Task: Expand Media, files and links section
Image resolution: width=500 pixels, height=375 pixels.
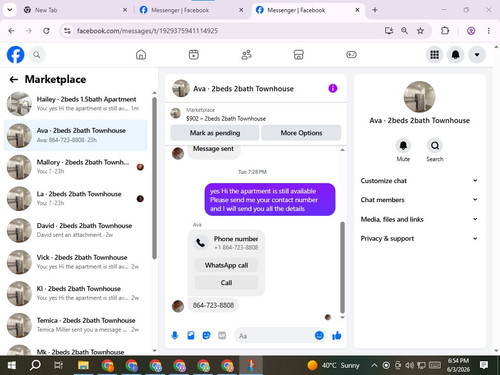Action: [419, 219]
